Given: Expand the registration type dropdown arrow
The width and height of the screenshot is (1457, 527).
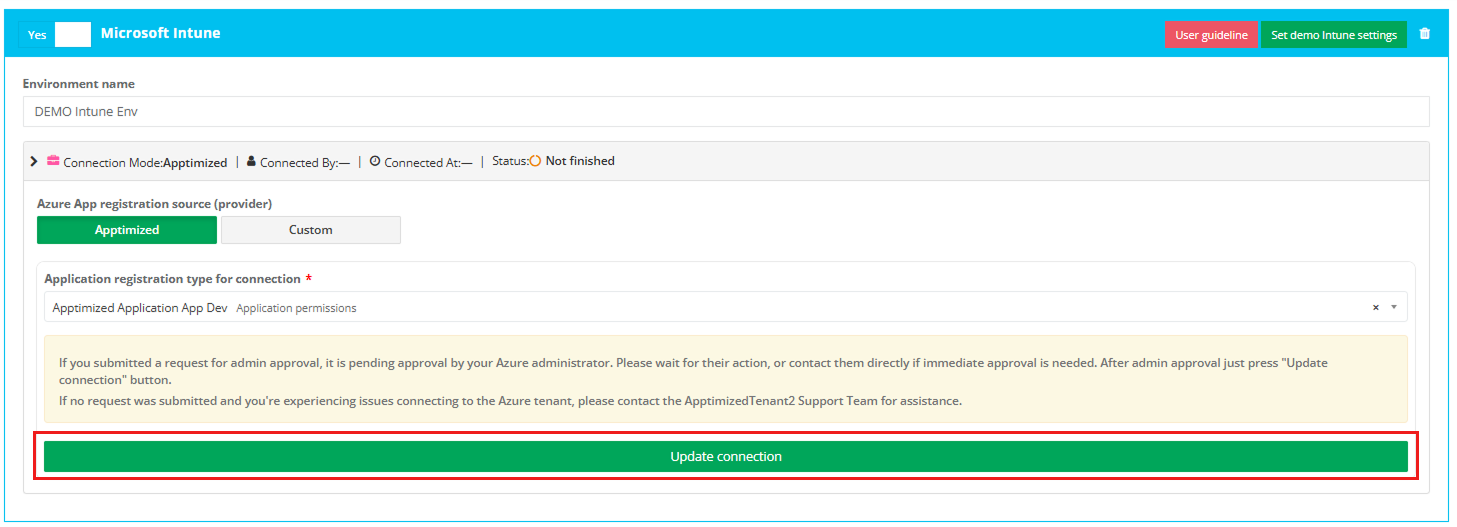Looking at the screenshot, I should click(1394, 308).
